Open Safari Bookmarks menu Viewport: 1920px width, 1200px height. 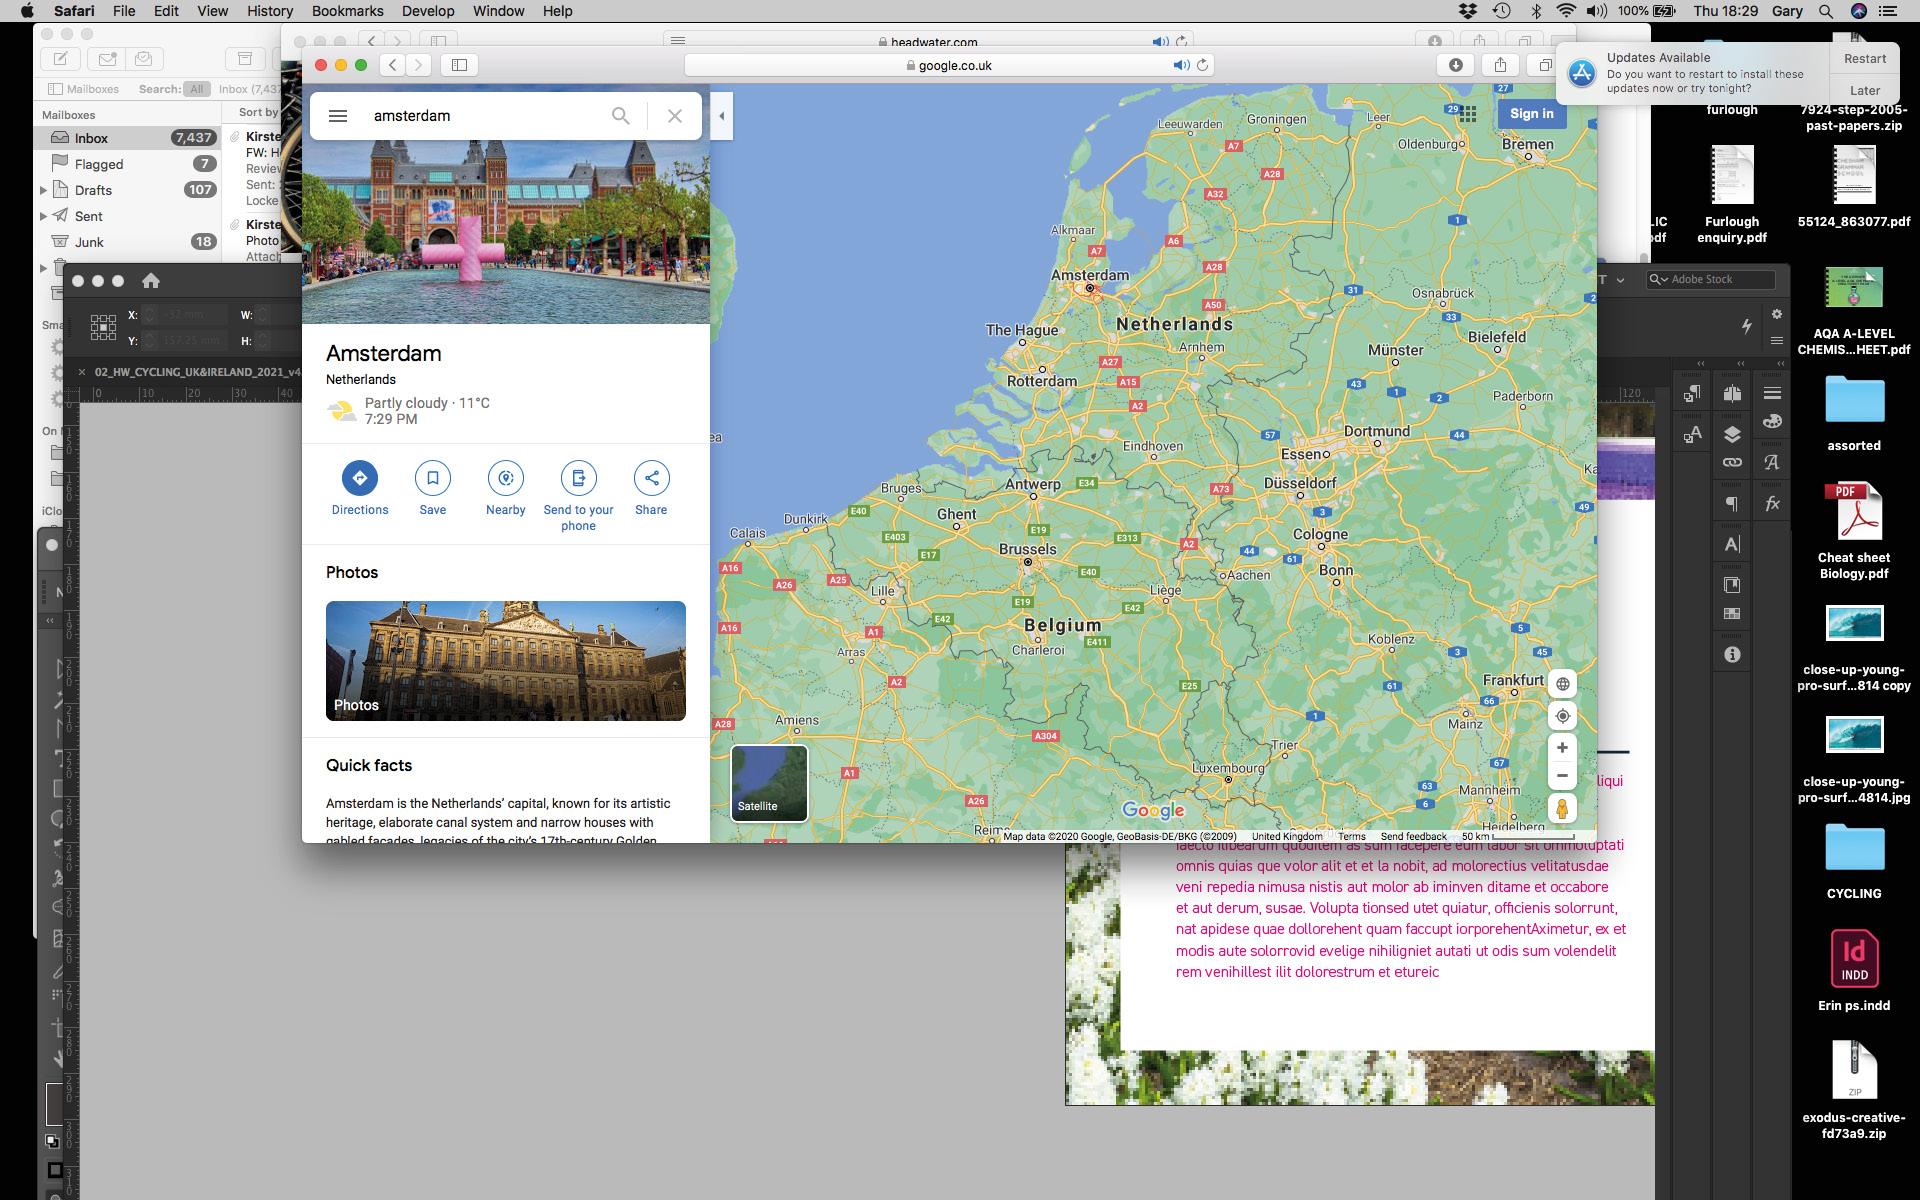tap(347, 11)
